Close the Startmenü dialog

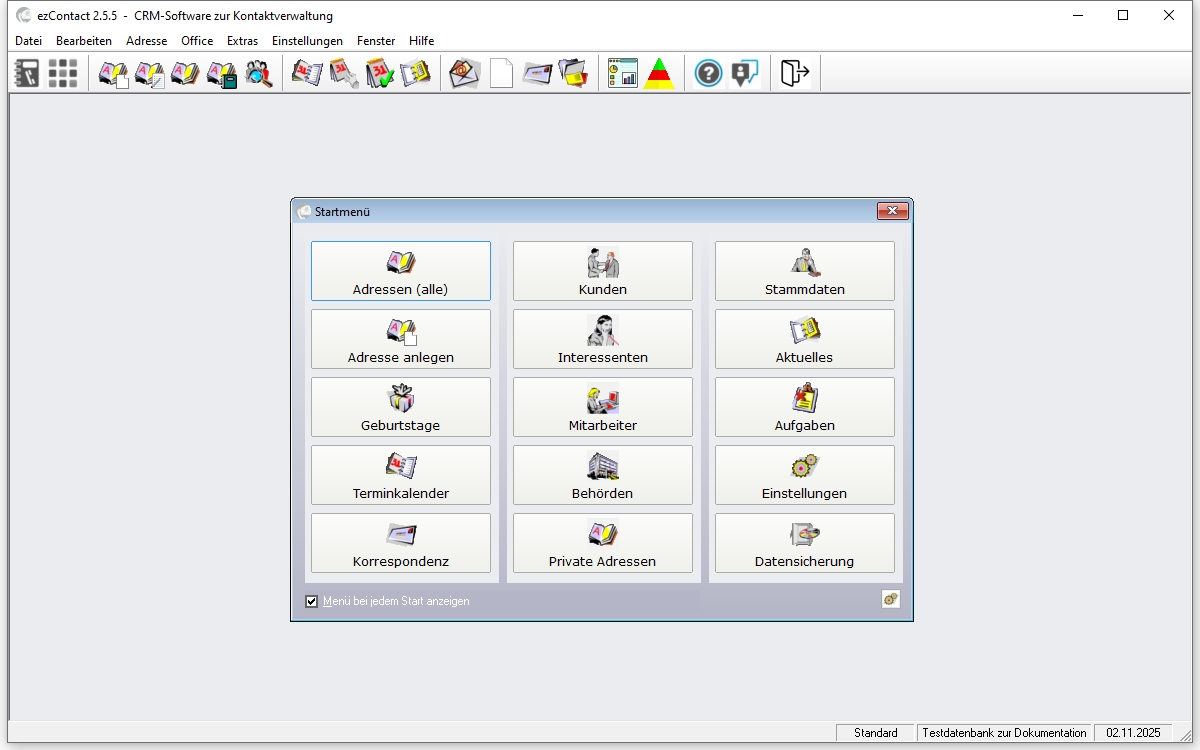[x=892, y=211]
